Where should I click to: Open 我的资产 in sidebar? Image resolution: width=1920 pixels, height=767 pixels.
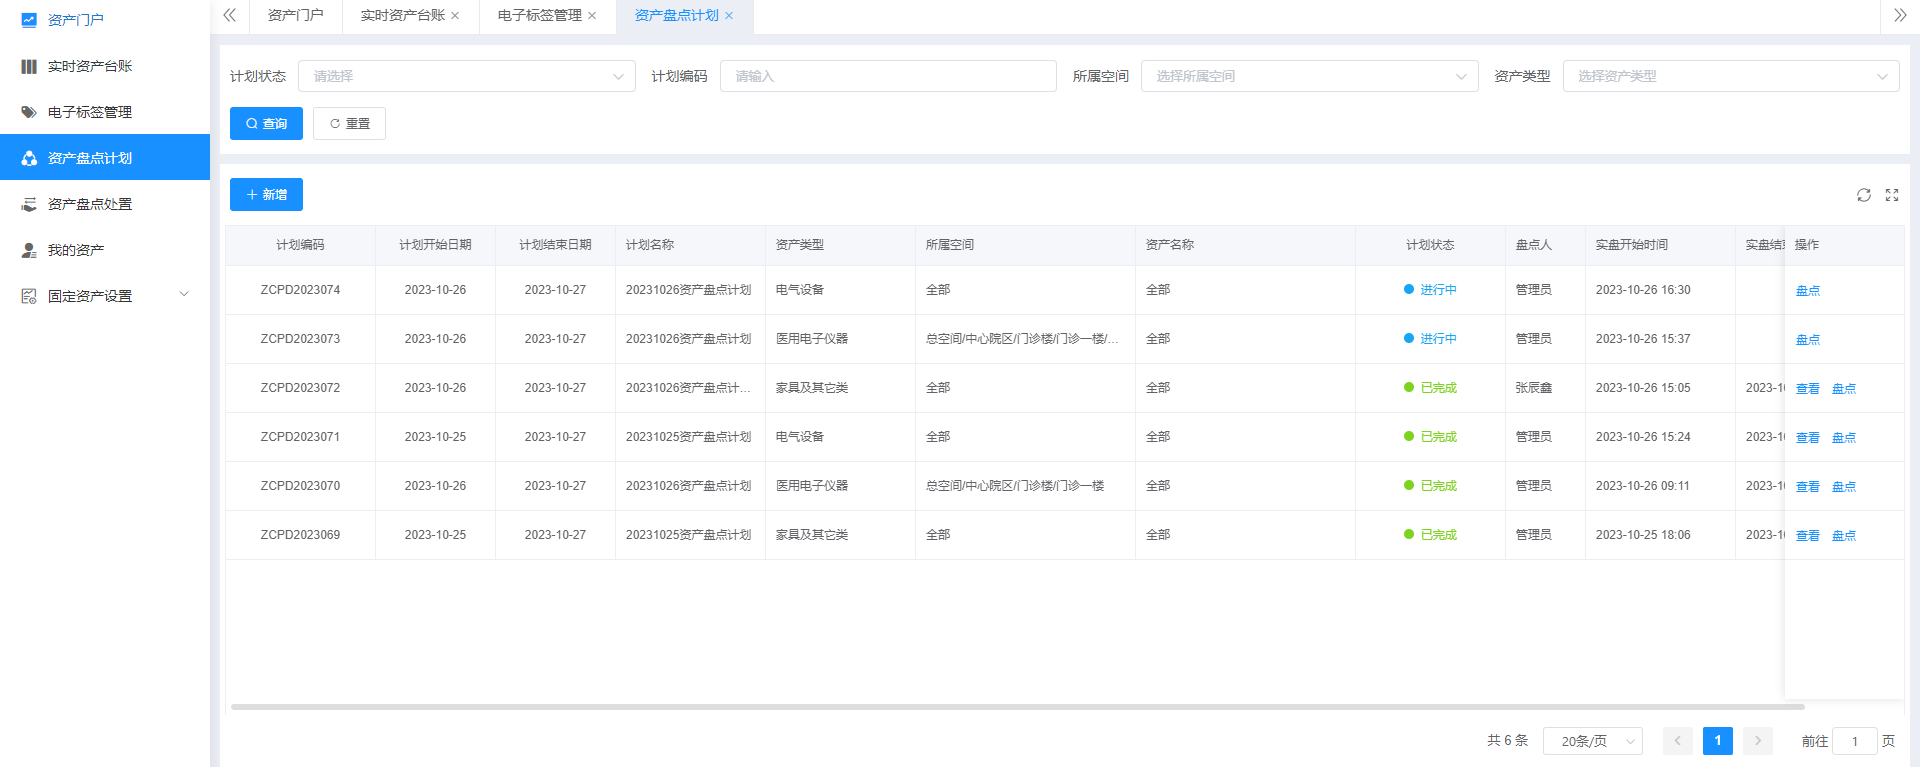76,250
